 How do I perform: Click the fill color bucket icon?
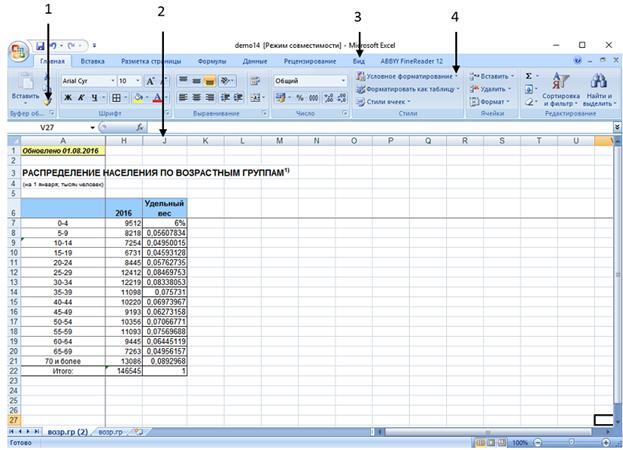point(139,98)
